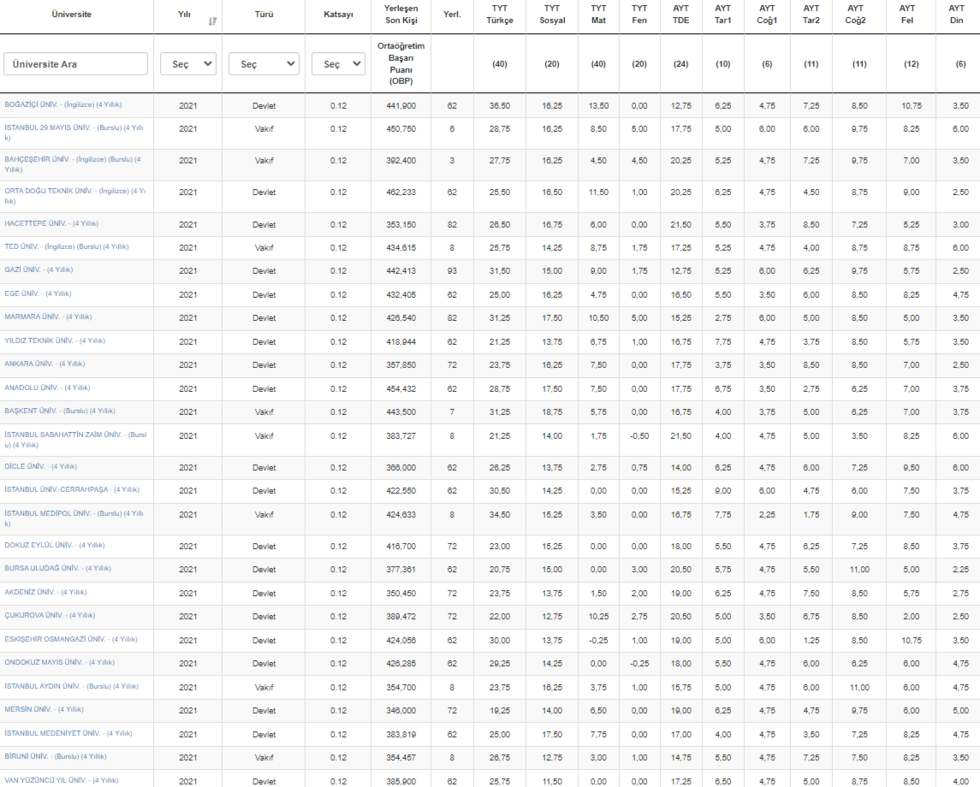Open the HACETTEPE ÜNİV. link
The width and height of the screenshot is (980, 787).
click(51, 223)
